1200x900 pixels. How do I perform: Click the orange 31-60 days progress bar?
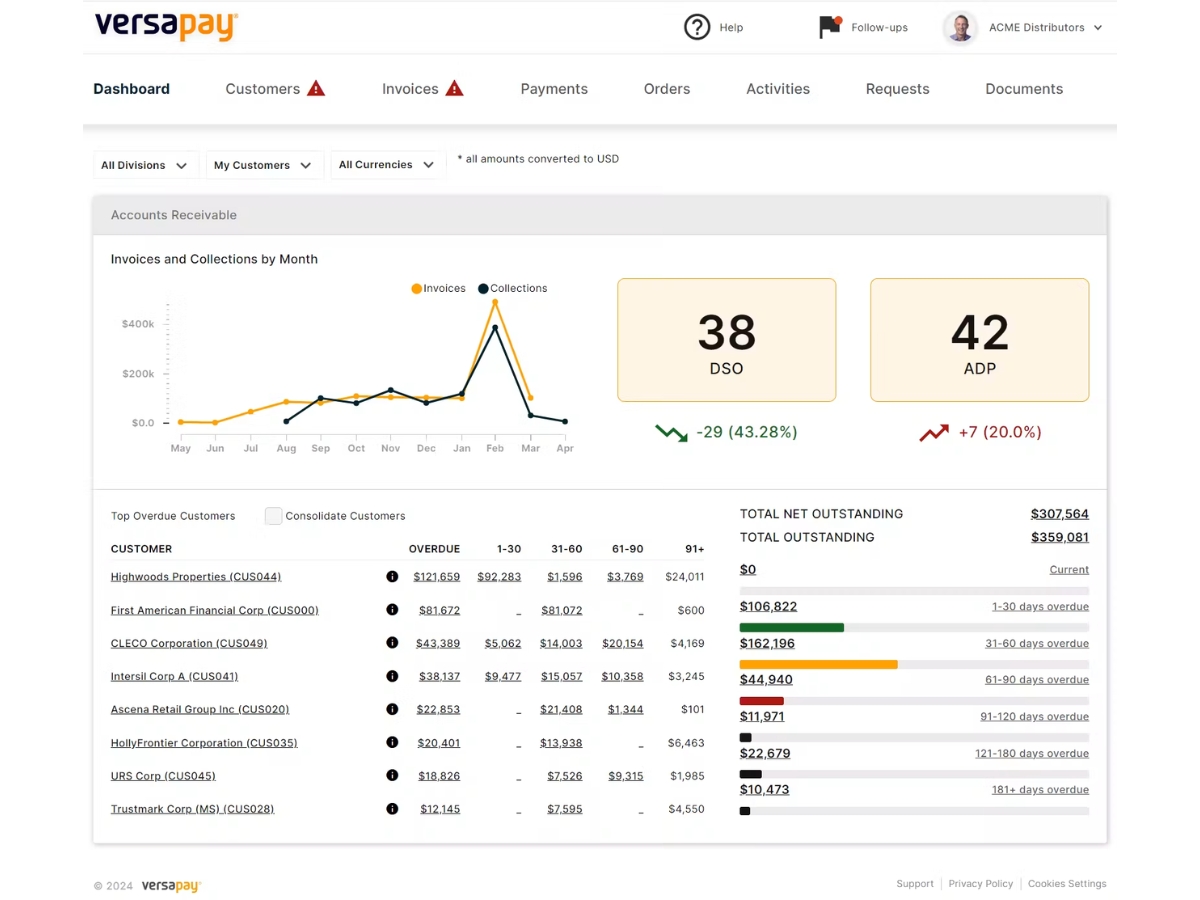click(x=819, y=664)
